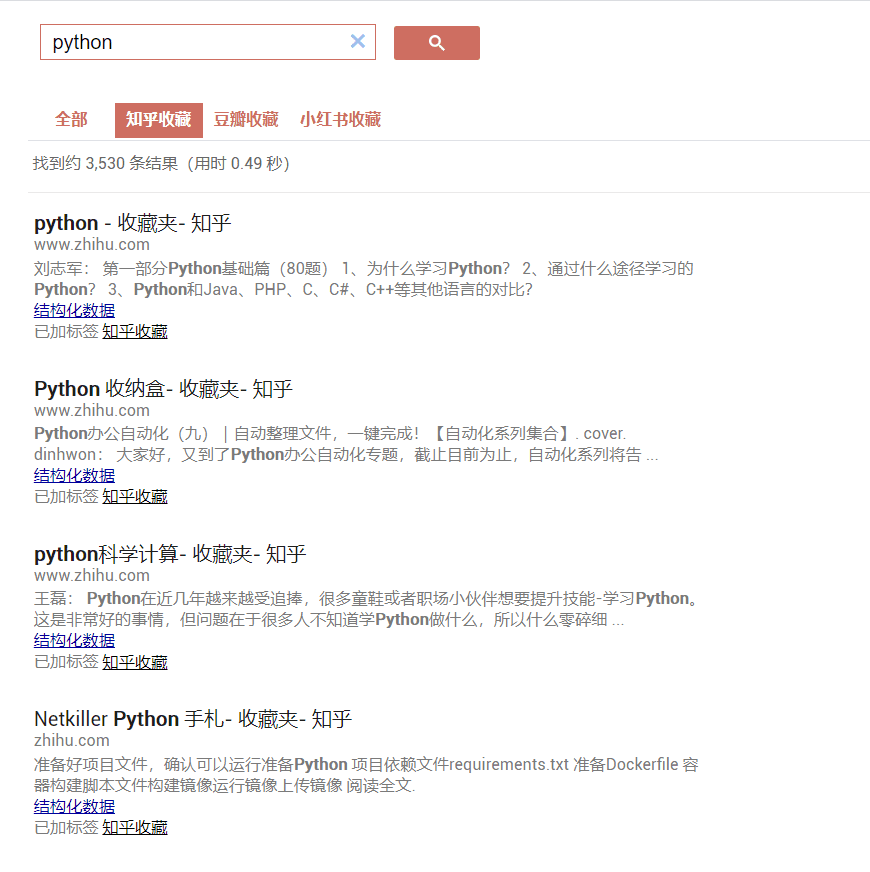Click 知乎收藏 tag under python科学计算 result
870x872 pixels.
(135, 662)
